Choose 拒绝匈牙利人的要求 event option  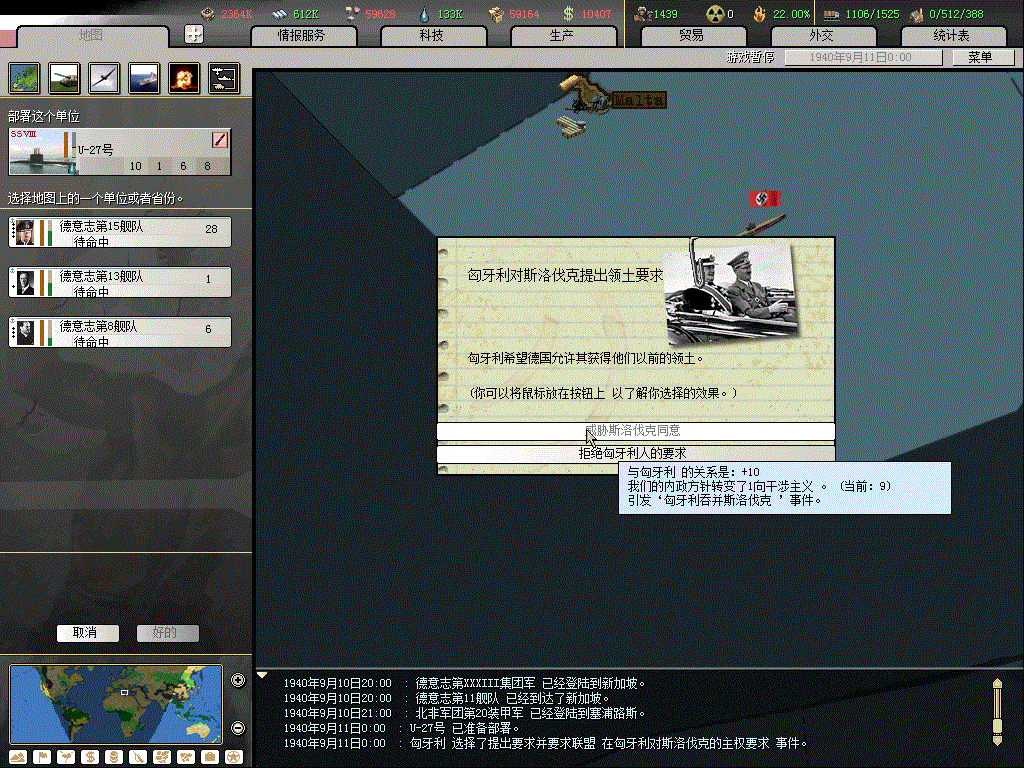click(635, 453)
